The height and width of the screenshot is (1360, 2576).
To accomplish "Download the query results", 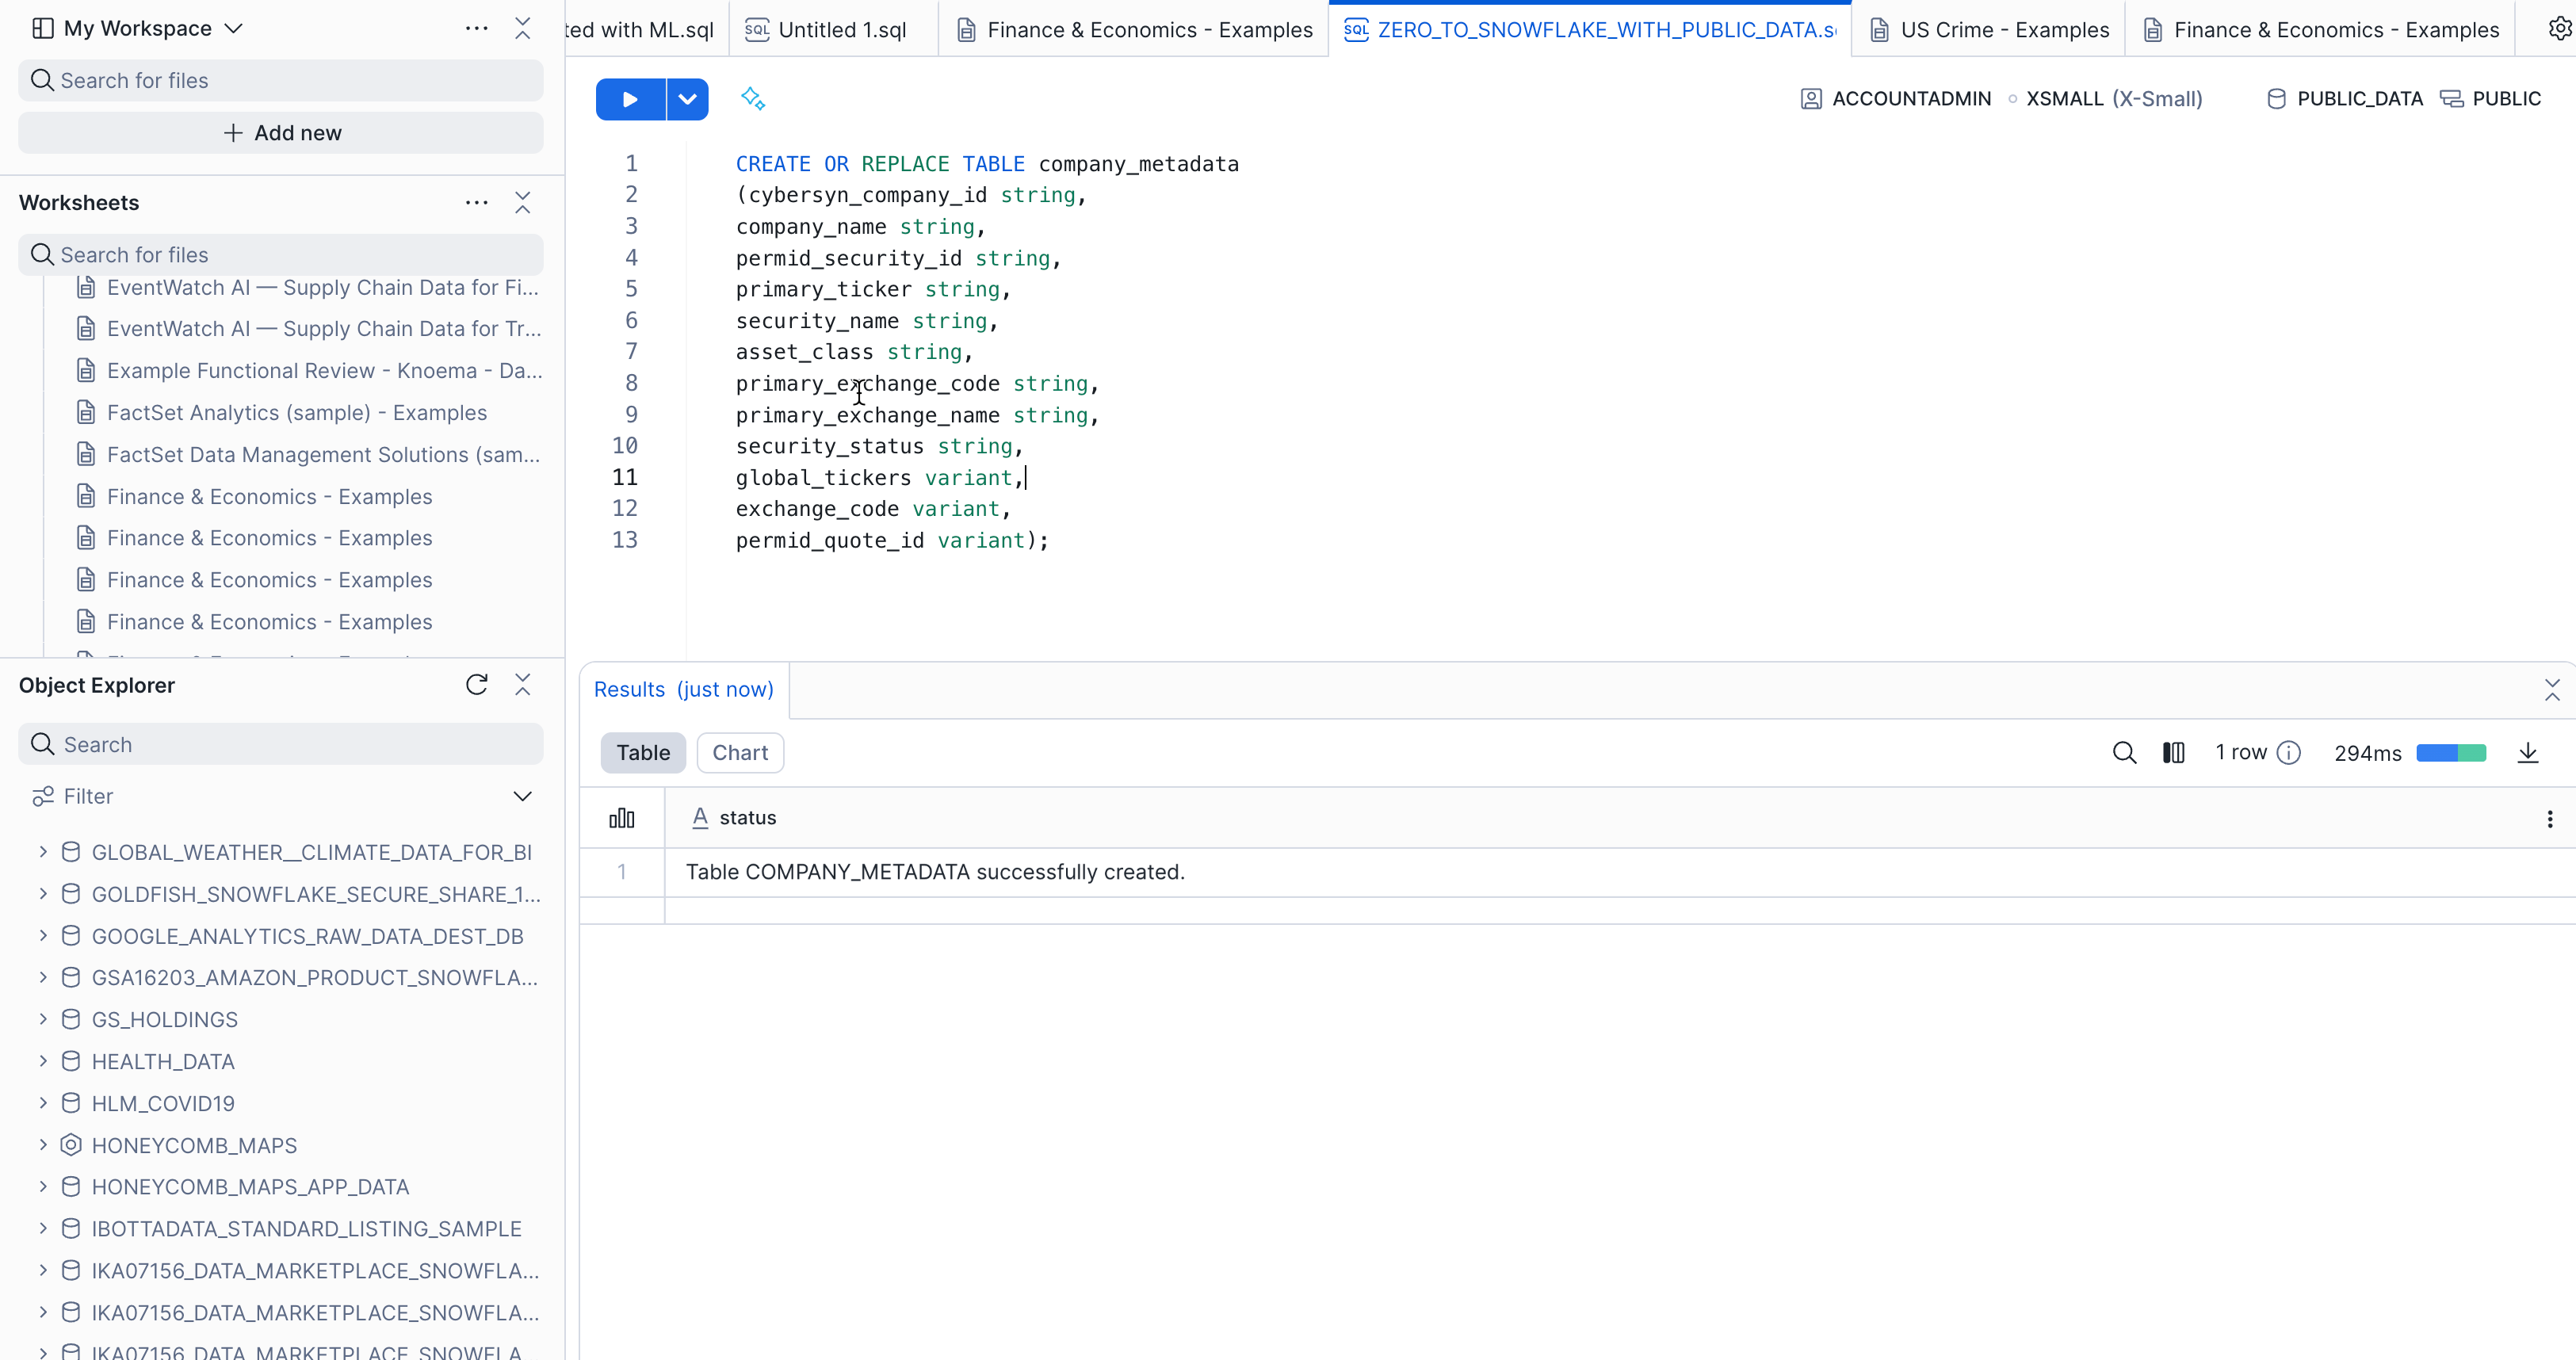I will [2527, 753].
